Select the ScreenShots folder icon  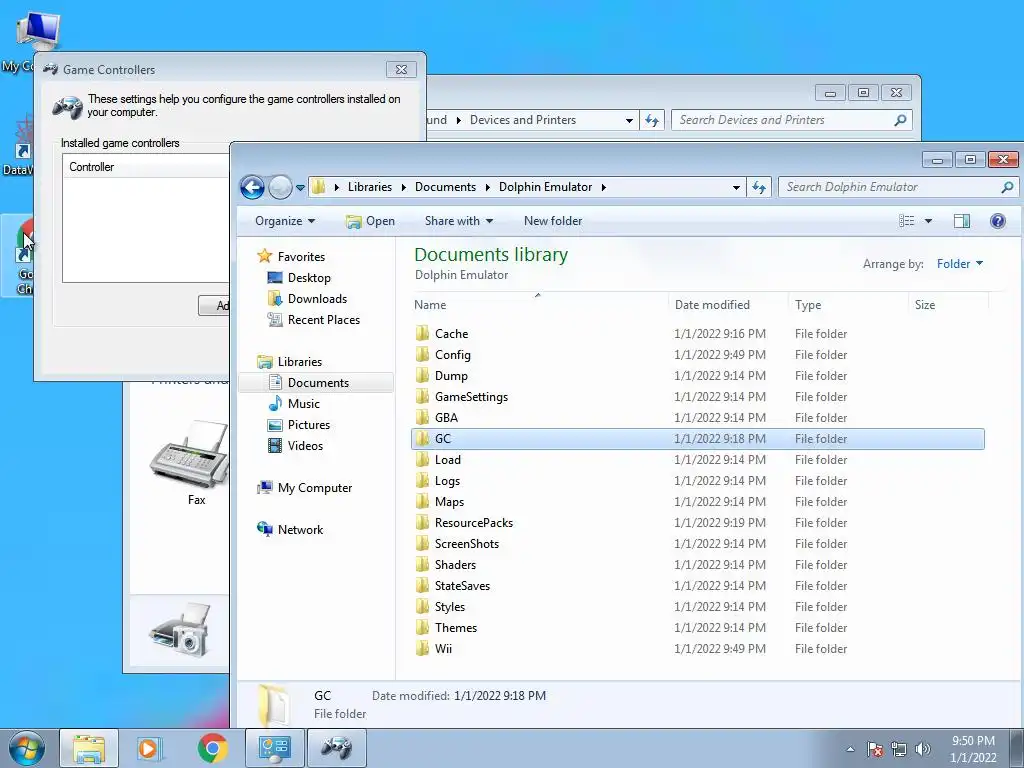point(423,543)
